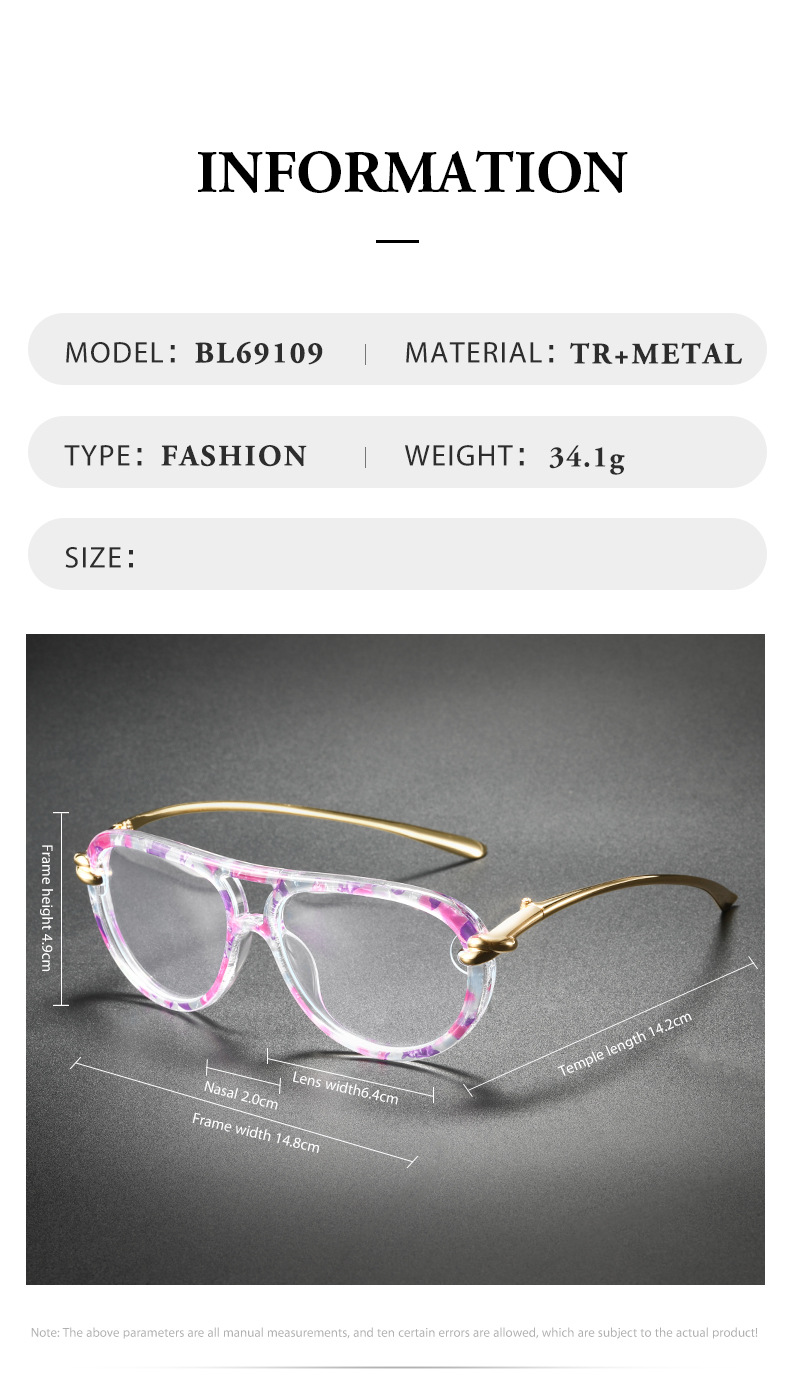Click the Lens width 6.4cm label

(x=345, y=1086)
